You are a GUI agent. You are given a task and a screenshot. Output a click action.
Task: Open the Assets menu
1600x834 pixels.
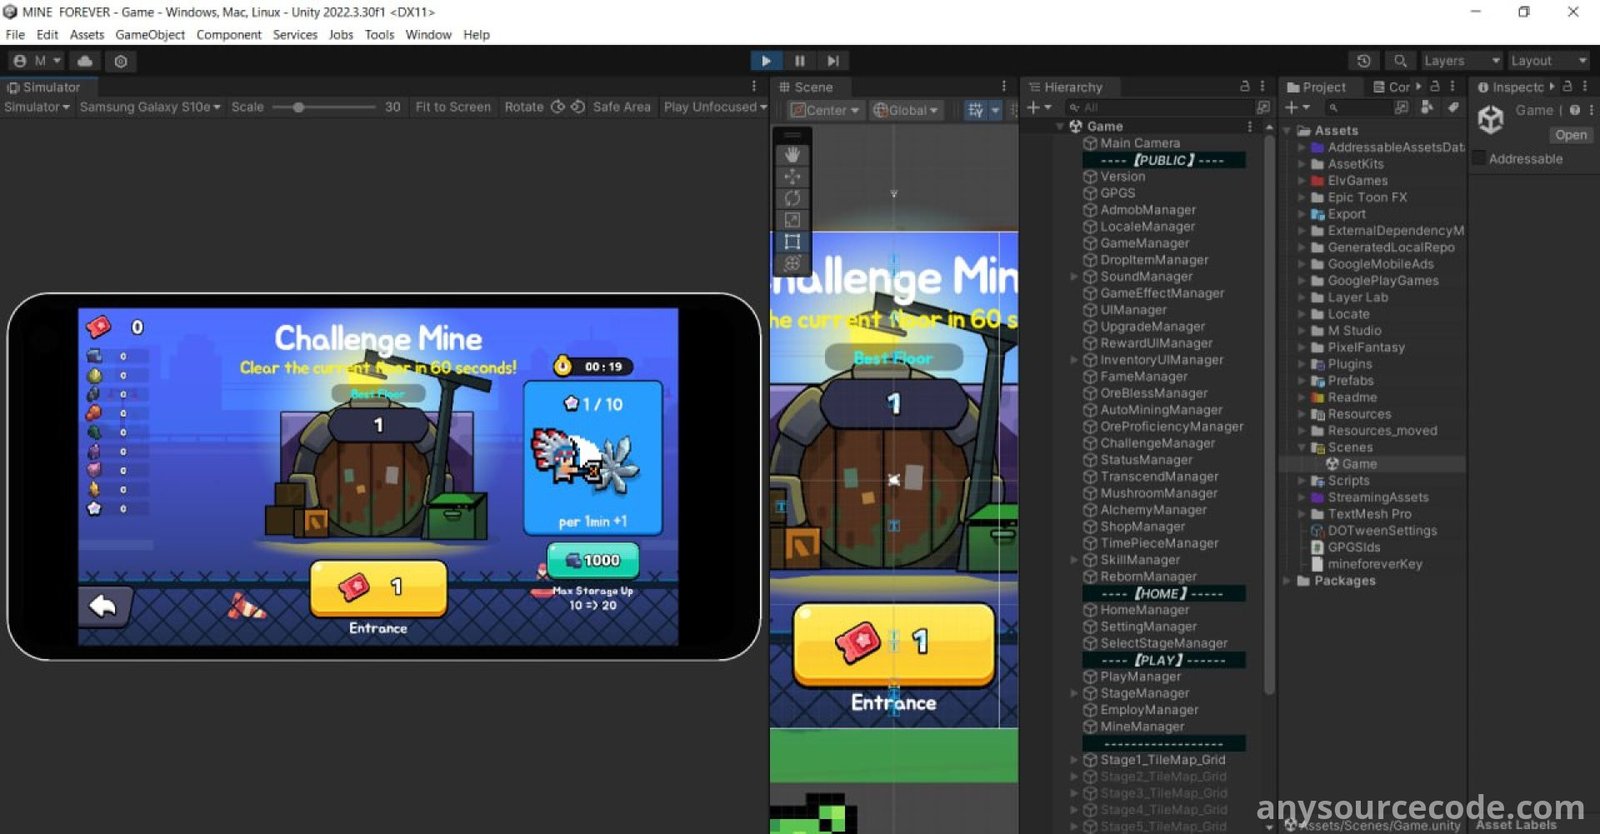coord(87,34)
